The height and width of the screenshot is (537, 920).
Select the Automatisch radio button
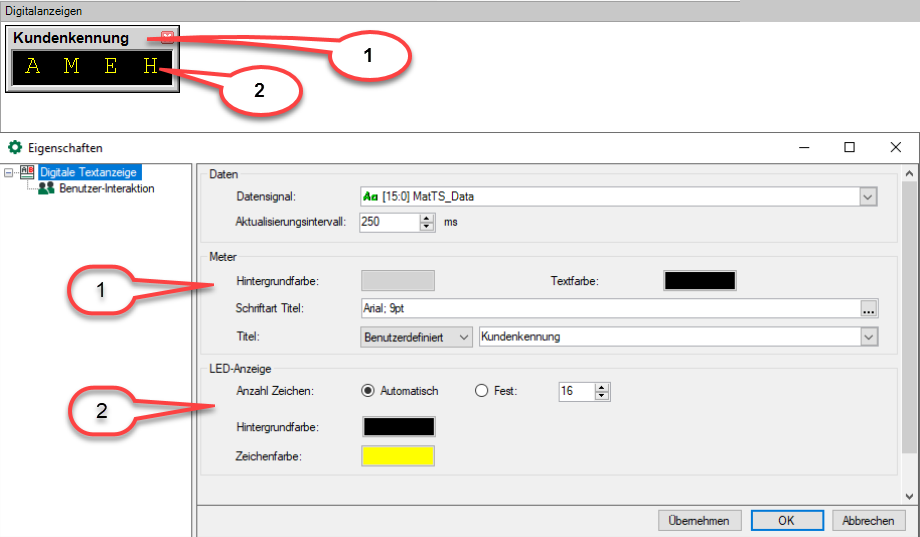point(368,391)
